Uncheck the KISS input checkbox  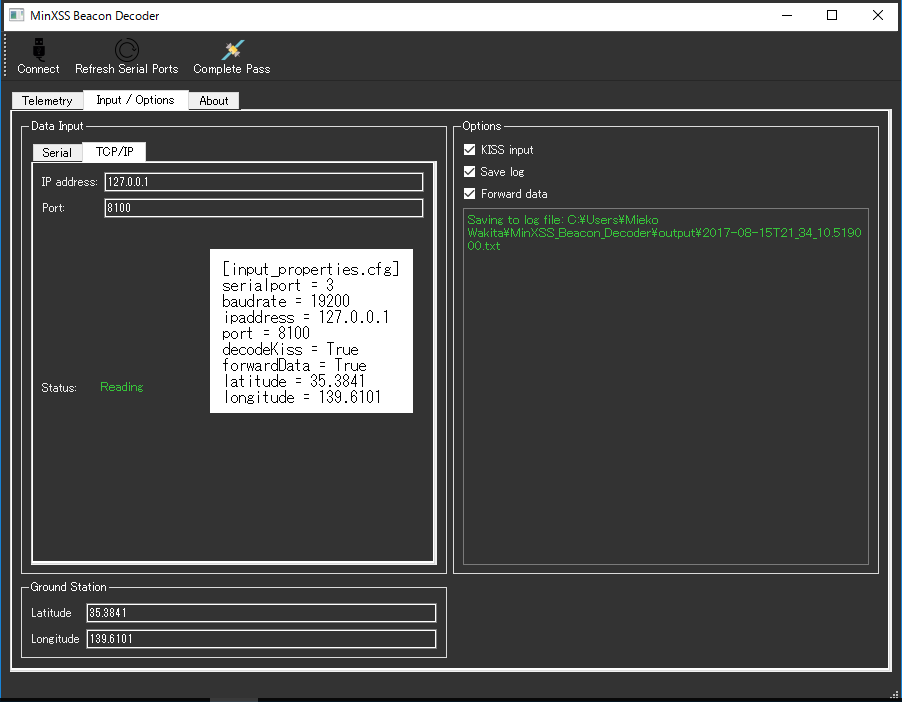pos(469,150)
